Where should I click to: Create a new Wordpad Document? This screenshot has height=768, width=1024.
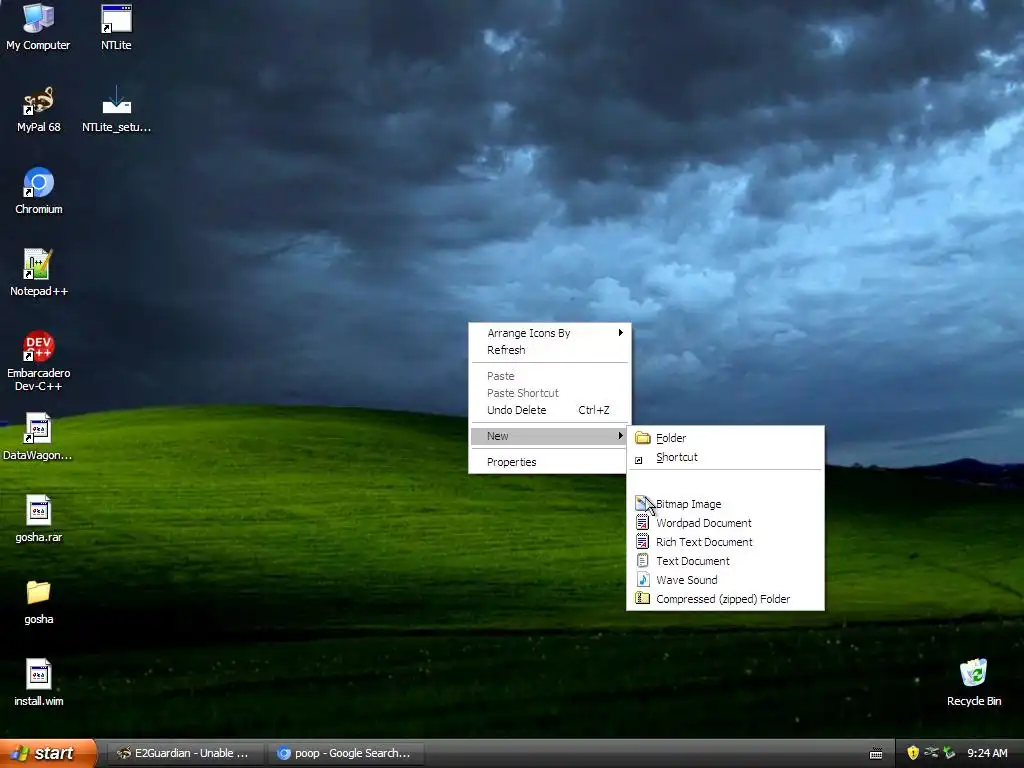pyautogui.click(x=725, y=523)
